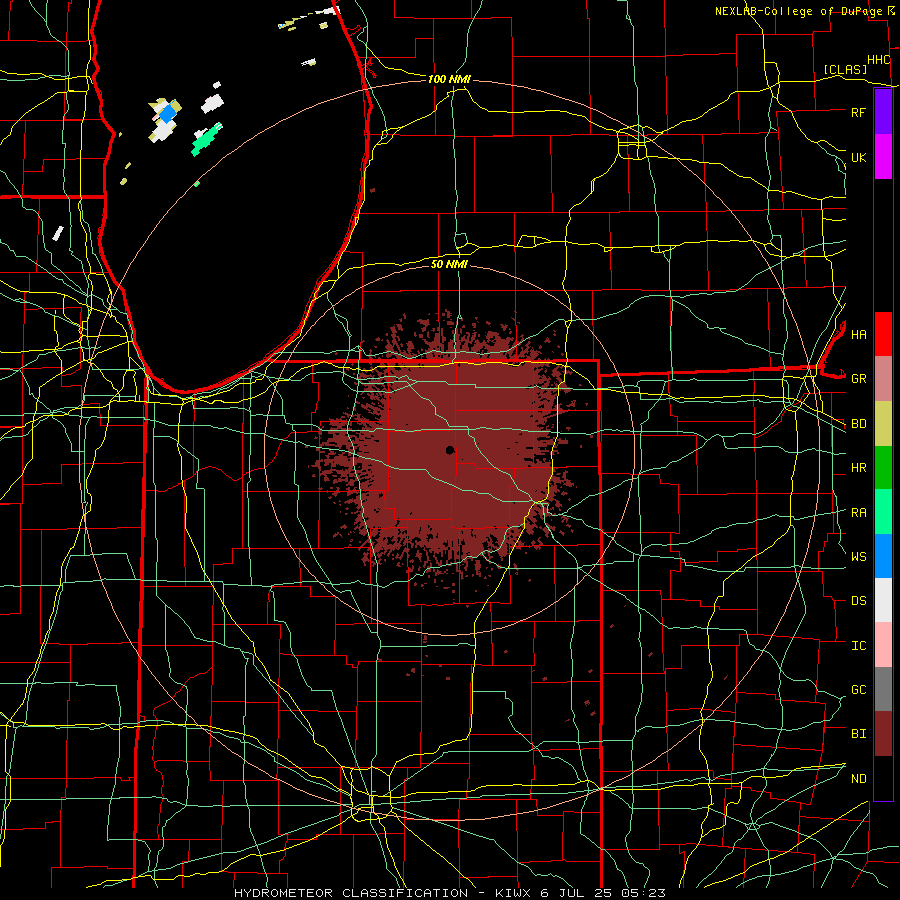Viewport: 900px width, 900px height.
Task: Click the 50 NMI range ring label
Action: [449, 264]
